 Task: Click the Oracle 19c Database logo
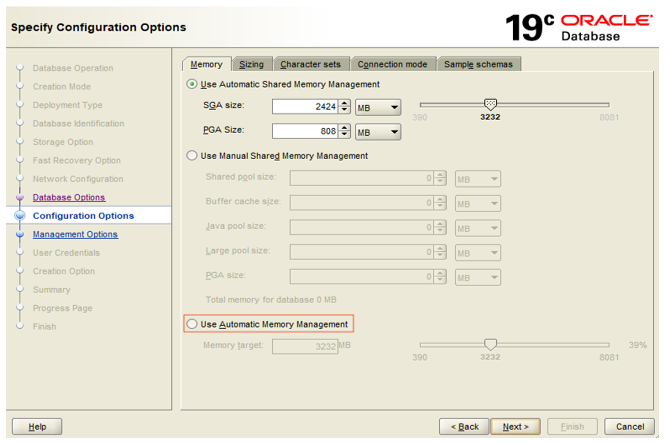click(578, 28)
